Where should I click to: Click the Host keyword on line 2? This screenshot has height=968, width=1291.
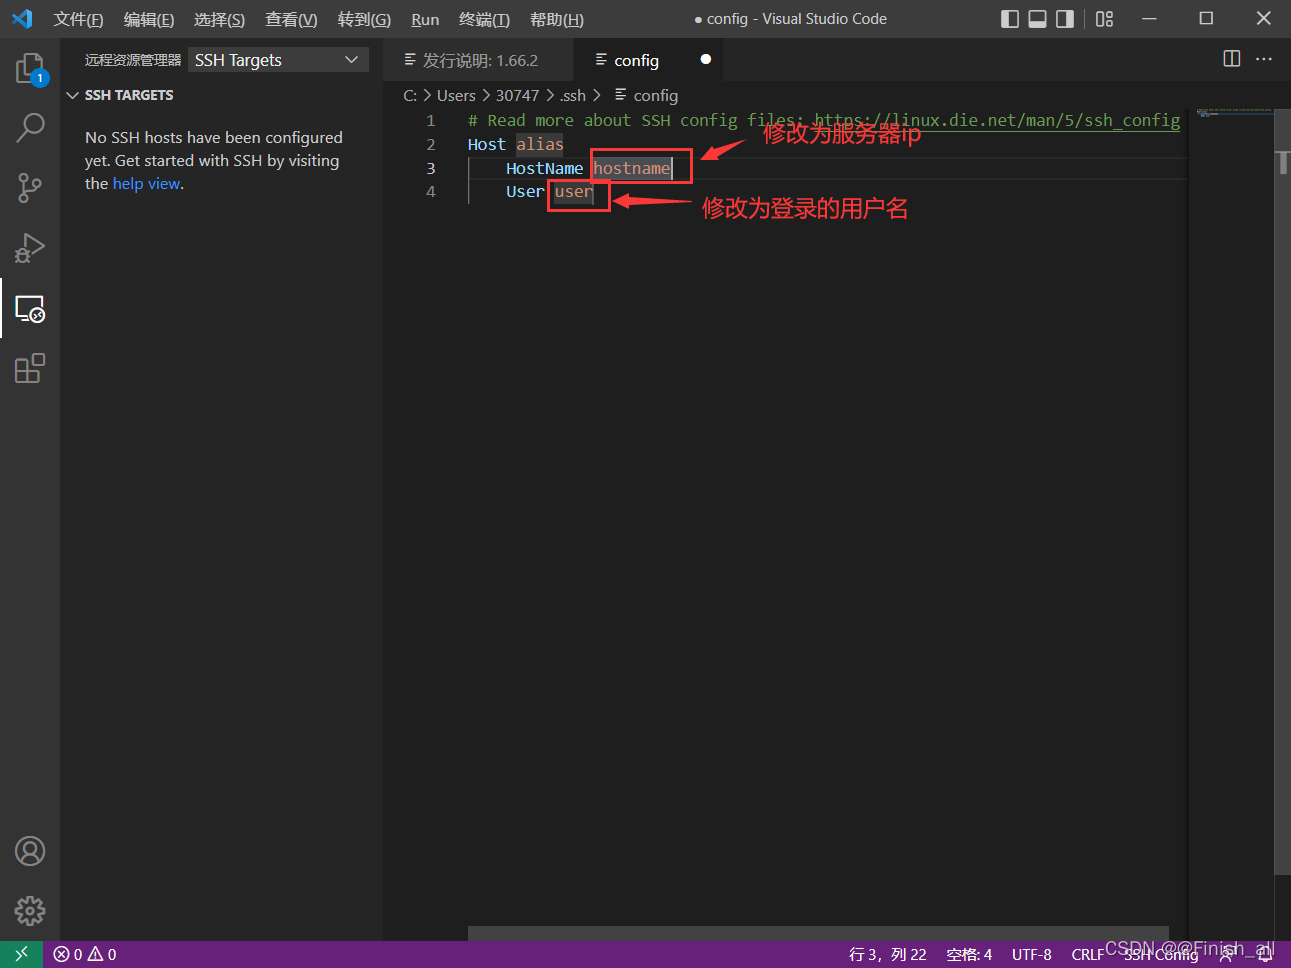click(487, 144)
